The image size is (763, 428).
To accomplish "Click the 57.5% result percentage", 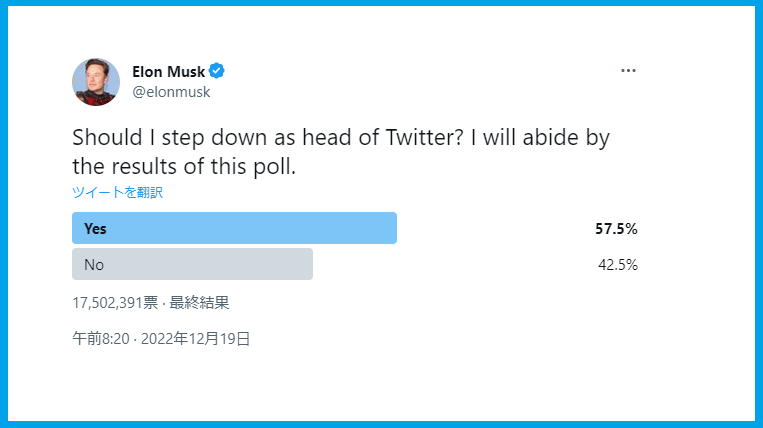I will [616, 229].
